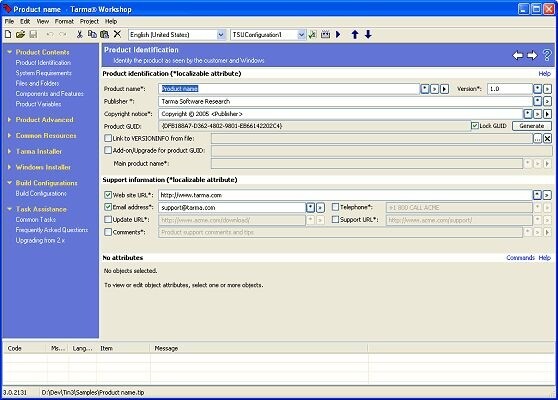Open the Help menu in the menu bar

tap(111, 21)
